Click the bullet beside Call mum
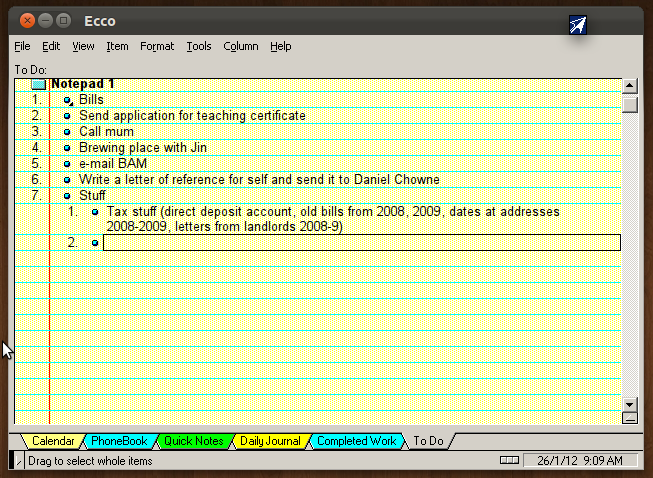Image resolution: width=653 pixels, height=478 pixels. (x=67, y=132)
